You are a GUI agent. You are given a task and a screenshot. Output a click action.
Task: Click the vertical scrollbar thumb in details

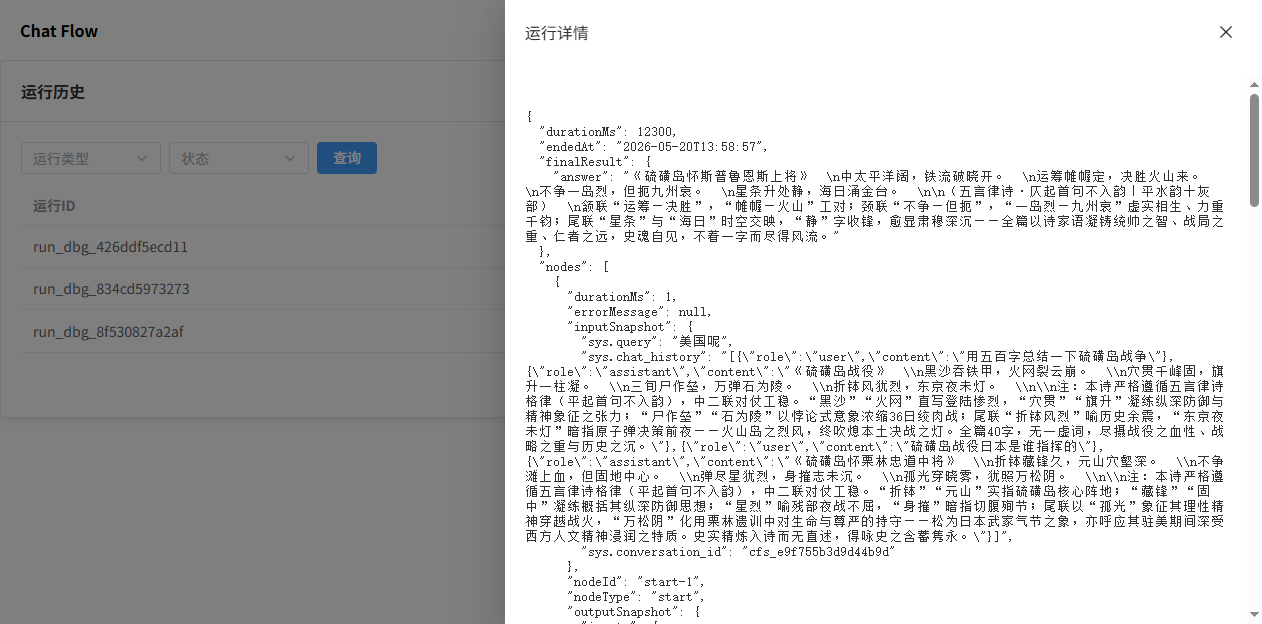pyautogui.click(x=1254, y=150)
